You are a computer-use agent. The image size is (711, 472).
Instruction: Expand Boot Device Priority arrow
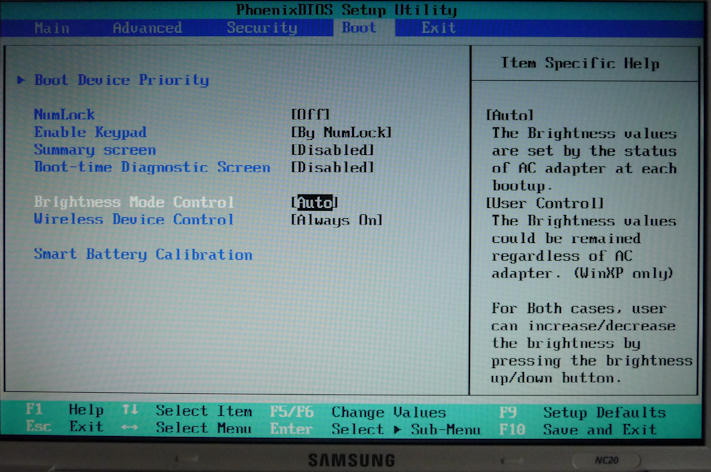pos(21,80)
